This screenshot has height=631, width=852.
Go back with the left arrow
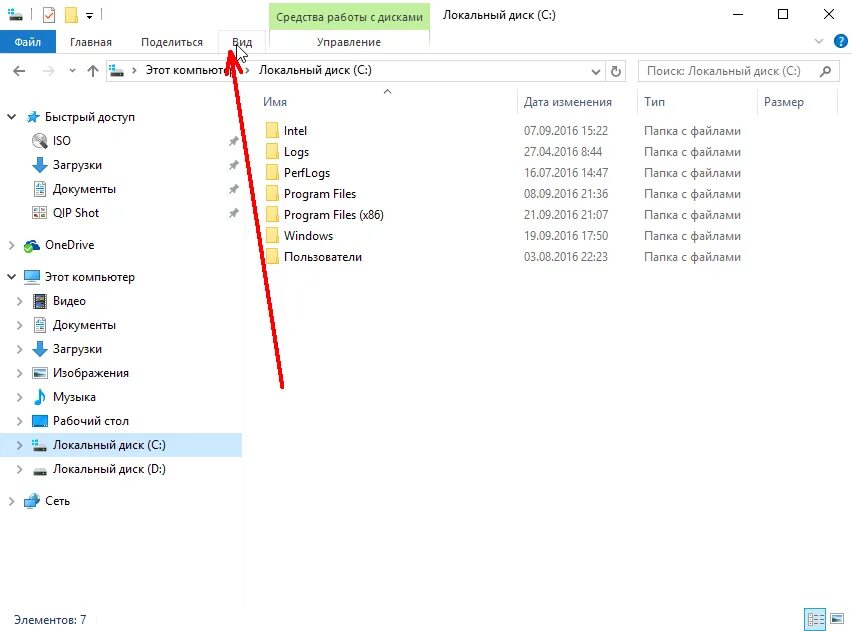point(19,71)
